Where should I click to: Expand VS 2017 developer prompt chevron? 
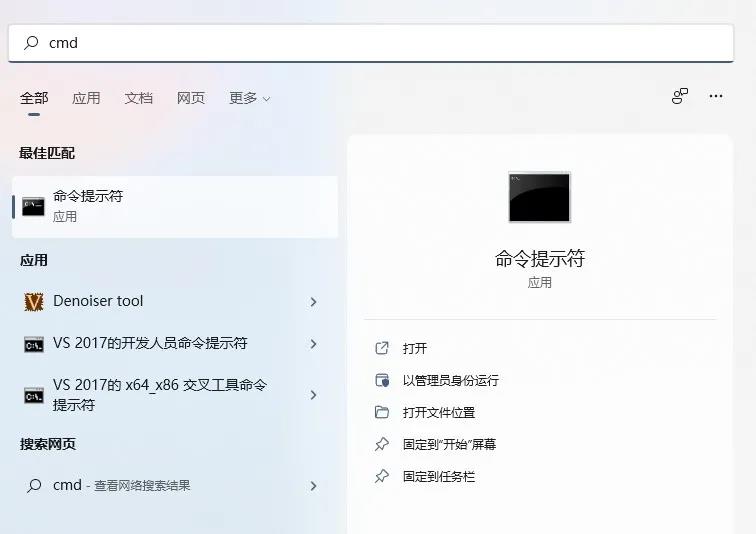(x=313, y=344)
